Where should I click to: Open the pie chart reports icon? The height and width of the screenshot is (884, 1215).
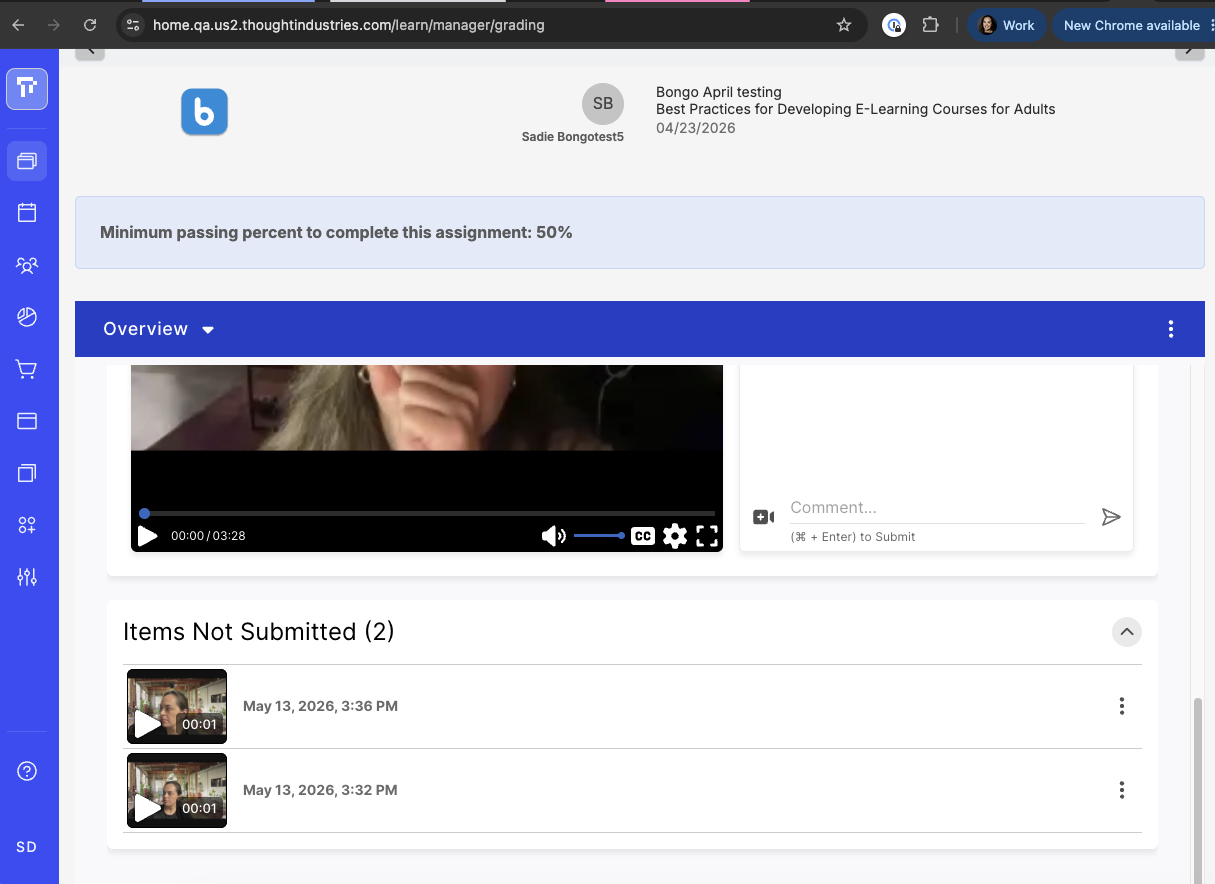pos(27,317)
